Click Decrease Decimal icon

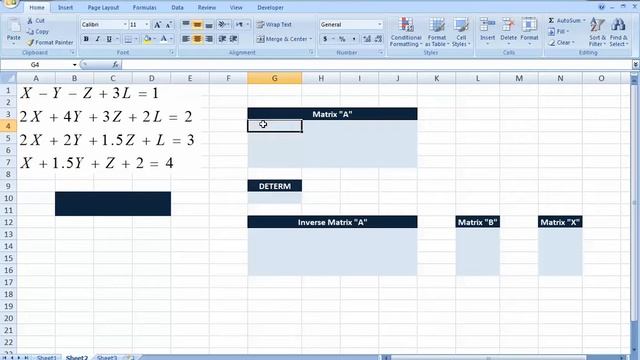(378, 39)
